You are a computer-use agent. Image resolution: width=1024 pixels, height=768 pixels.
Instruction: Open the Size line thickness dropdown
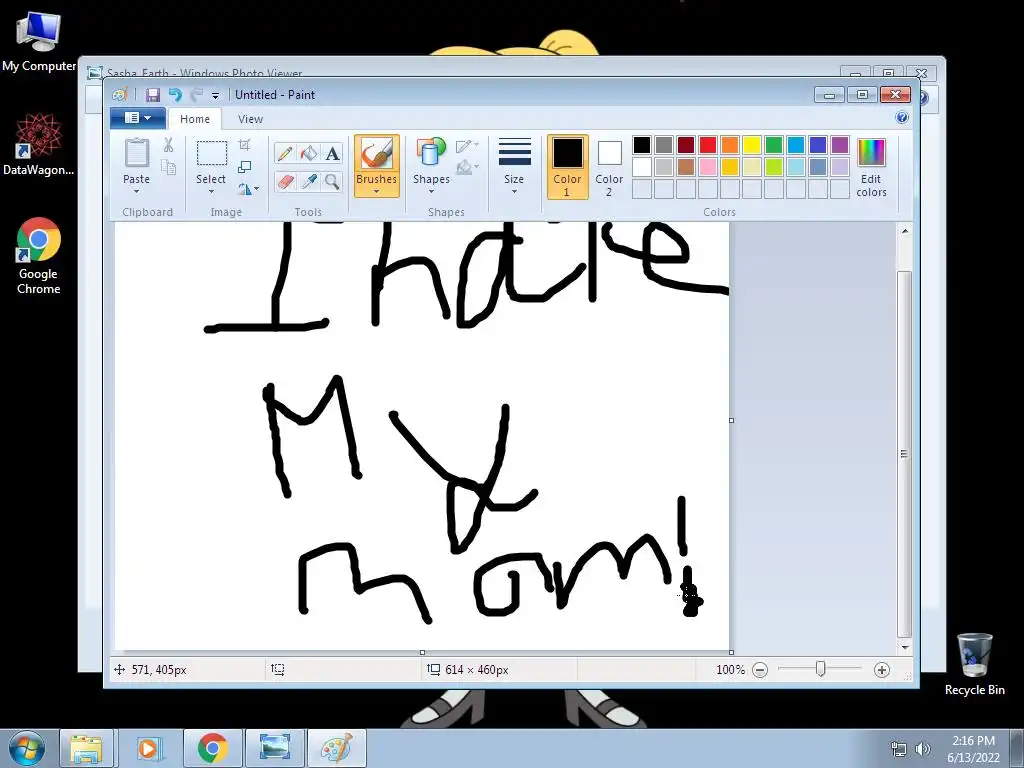(514, 166)
